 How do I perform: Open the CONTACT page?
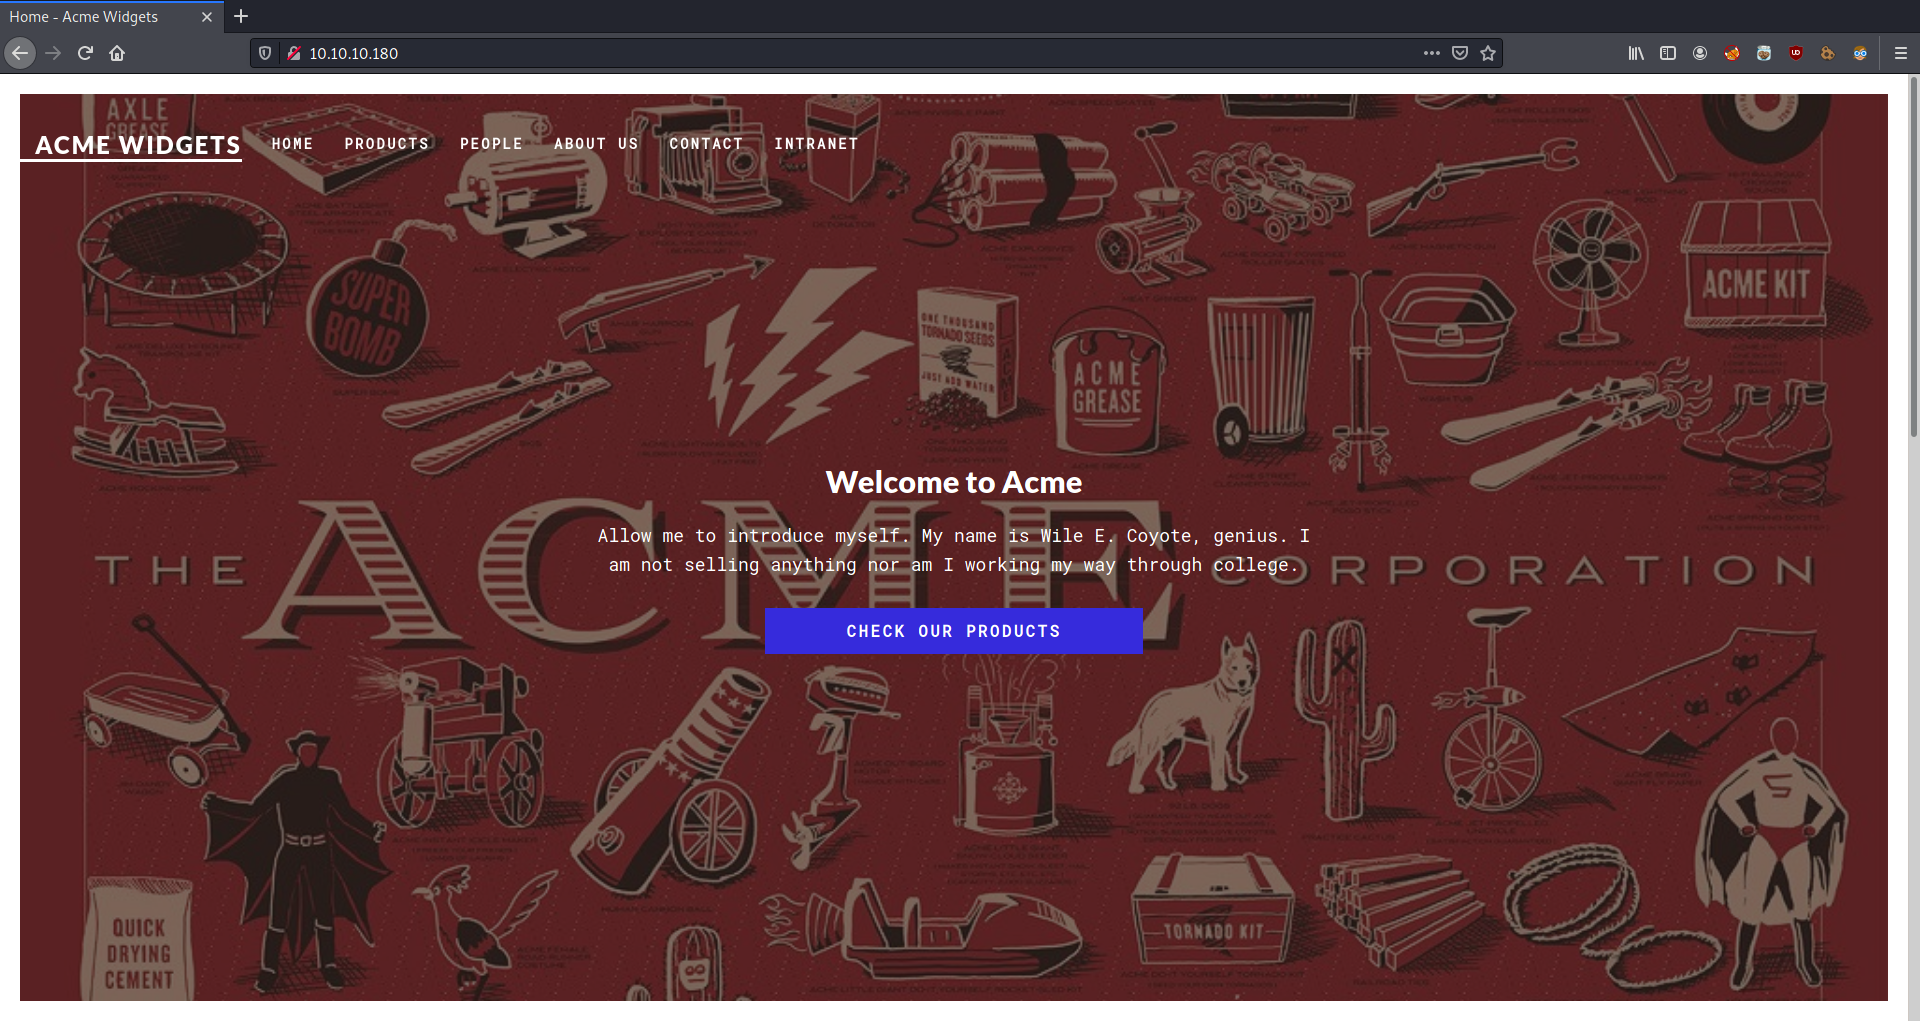coord(706,144)
